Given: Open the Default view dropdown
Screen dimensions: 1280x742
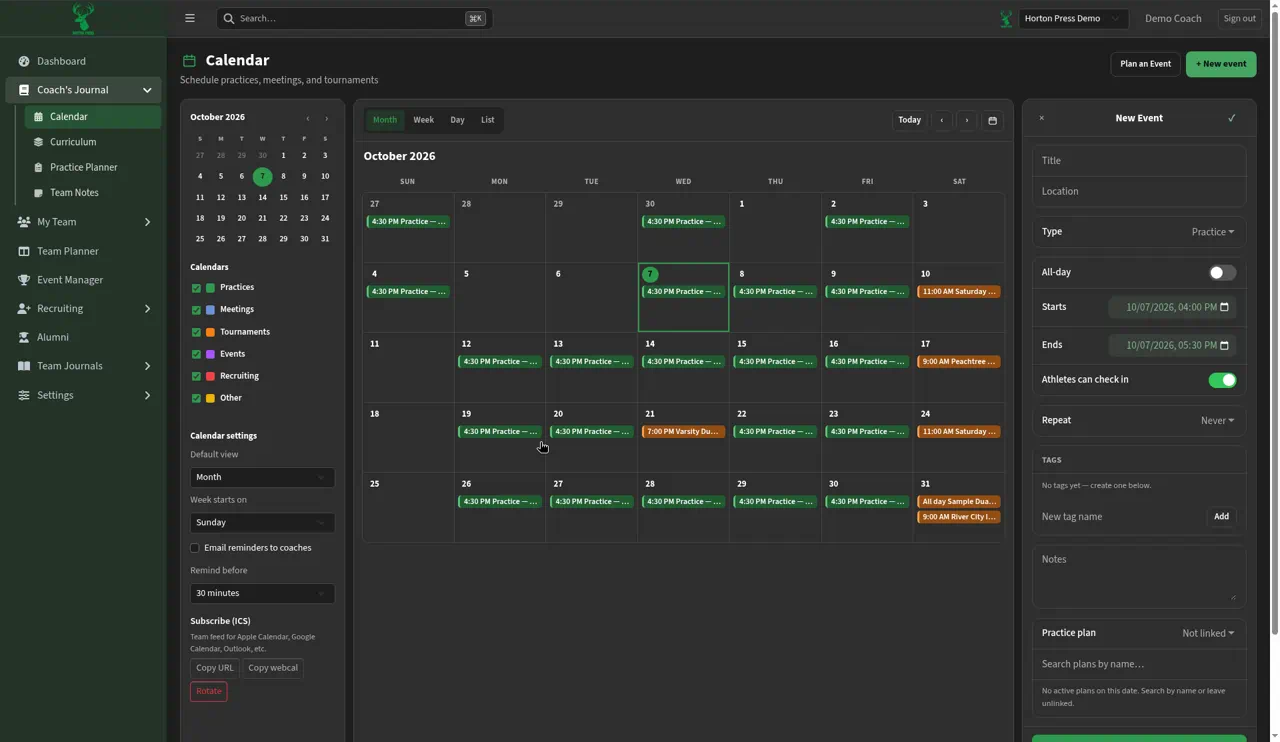Looking at the screenshot, I should (x=262, y=477).
